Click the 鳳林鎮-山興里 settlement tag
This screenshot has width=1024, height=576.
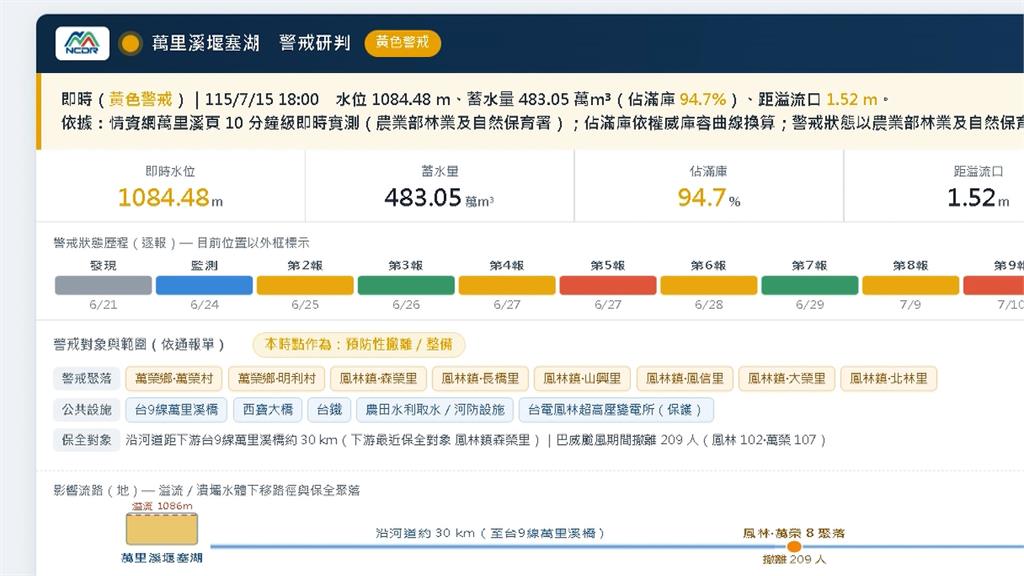click(582, 378)
